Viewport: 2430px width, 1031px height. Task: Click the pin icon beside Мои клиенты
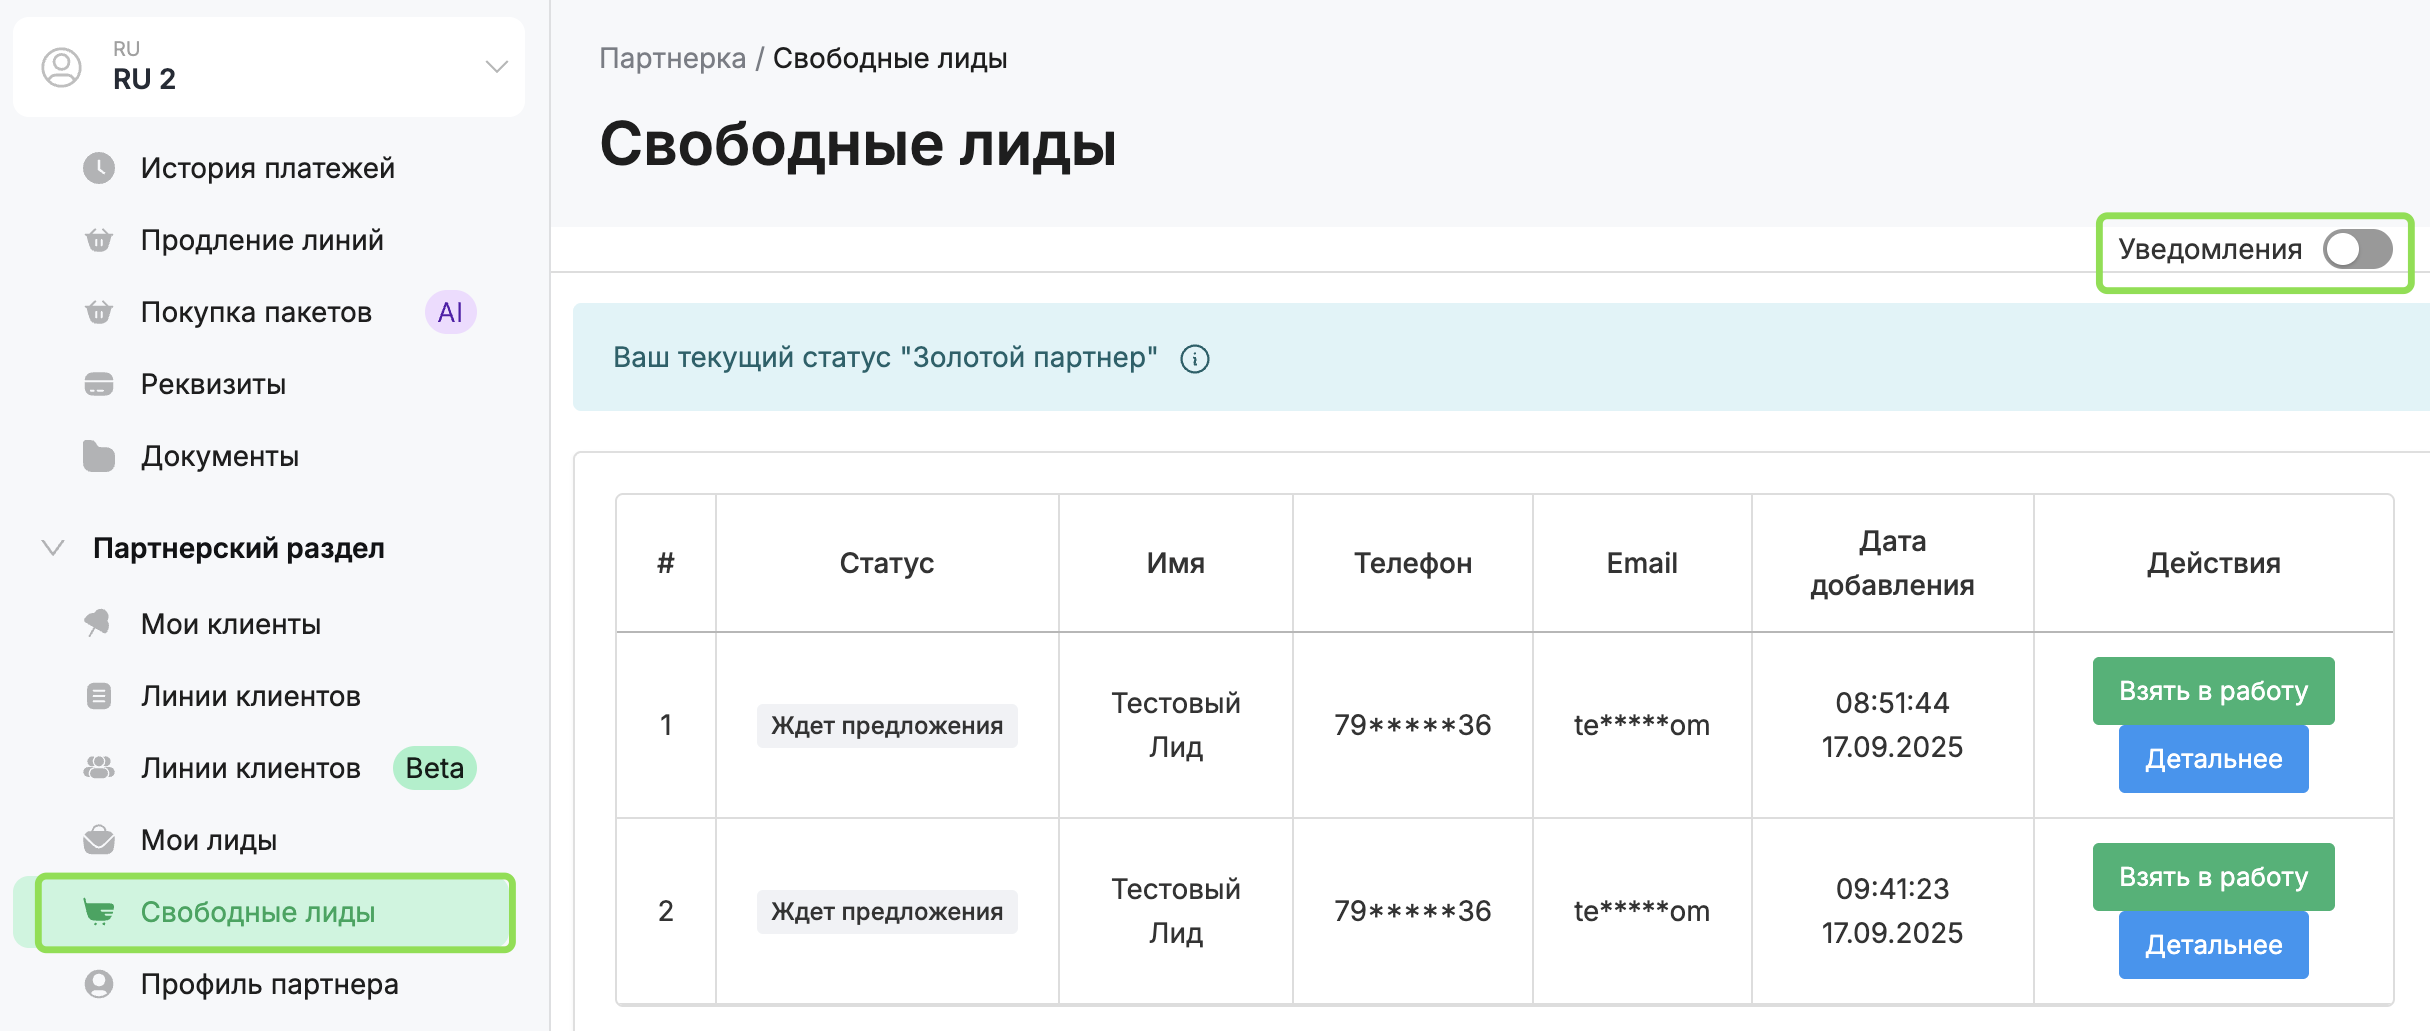[x=98, y=623]
